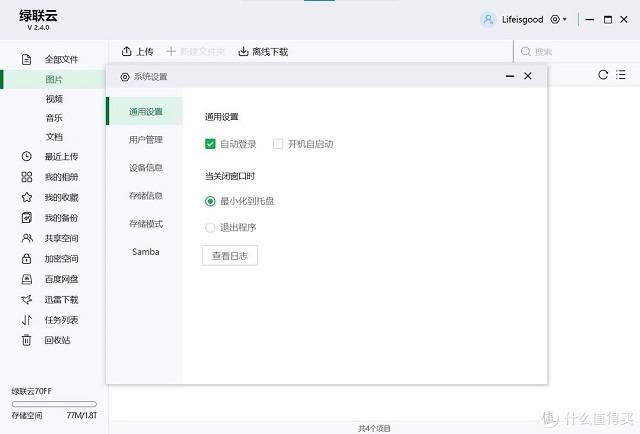Click the 存储空间 usage bar
Viewport: 640px width, 434px height.
pos(54,404)
